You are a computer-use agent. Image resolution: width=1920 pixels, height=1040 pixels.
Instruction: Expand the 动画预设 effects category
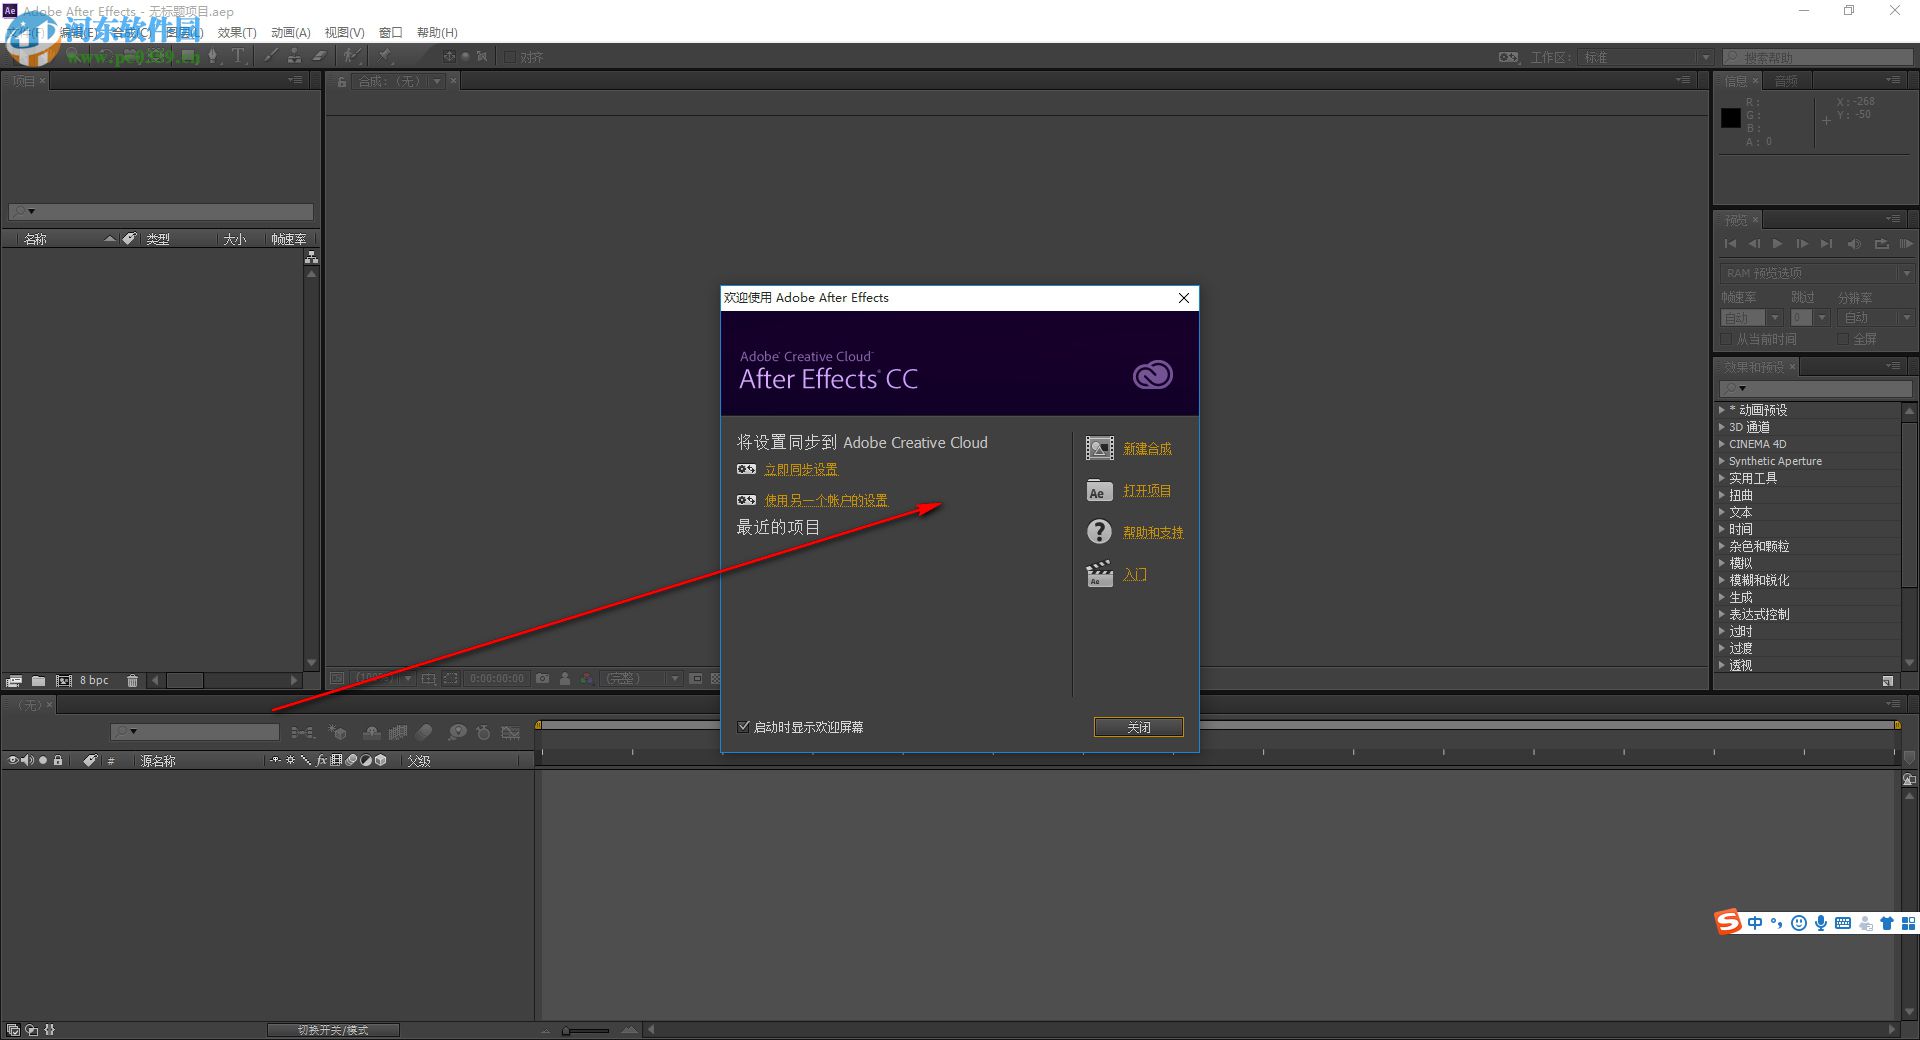click(1721, 409)
